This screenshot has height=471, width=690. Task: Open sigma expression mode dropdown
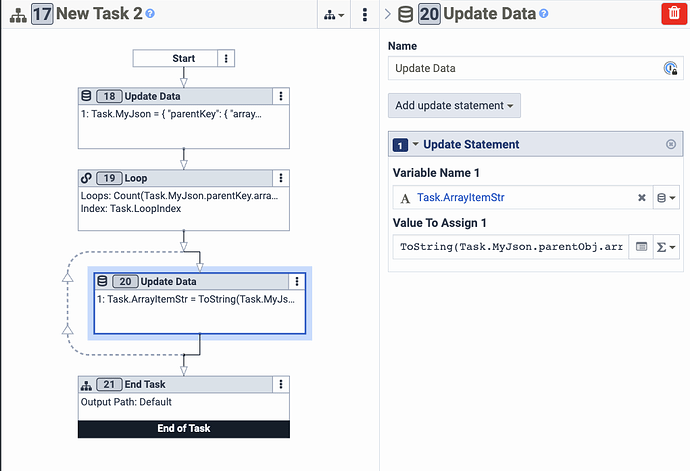pos(666,247)
